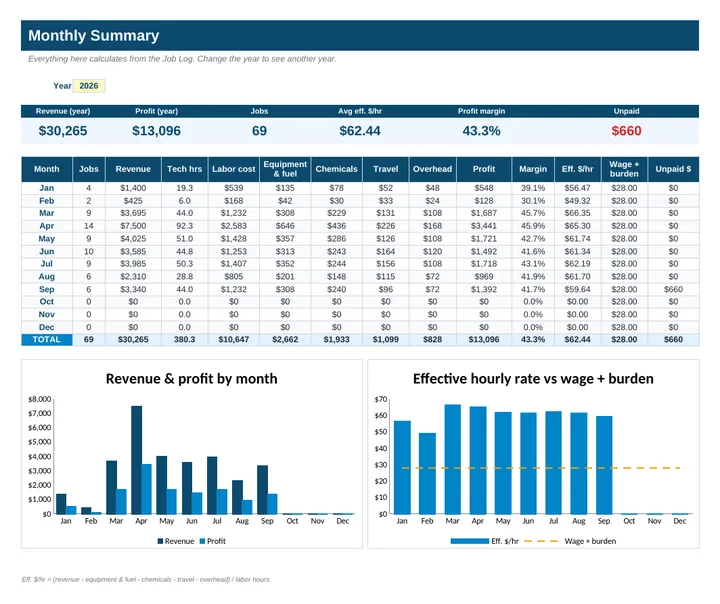Viewport: 720px width, 604px height.
Task: Click Feb revenue cell $425
Action: 133,201
